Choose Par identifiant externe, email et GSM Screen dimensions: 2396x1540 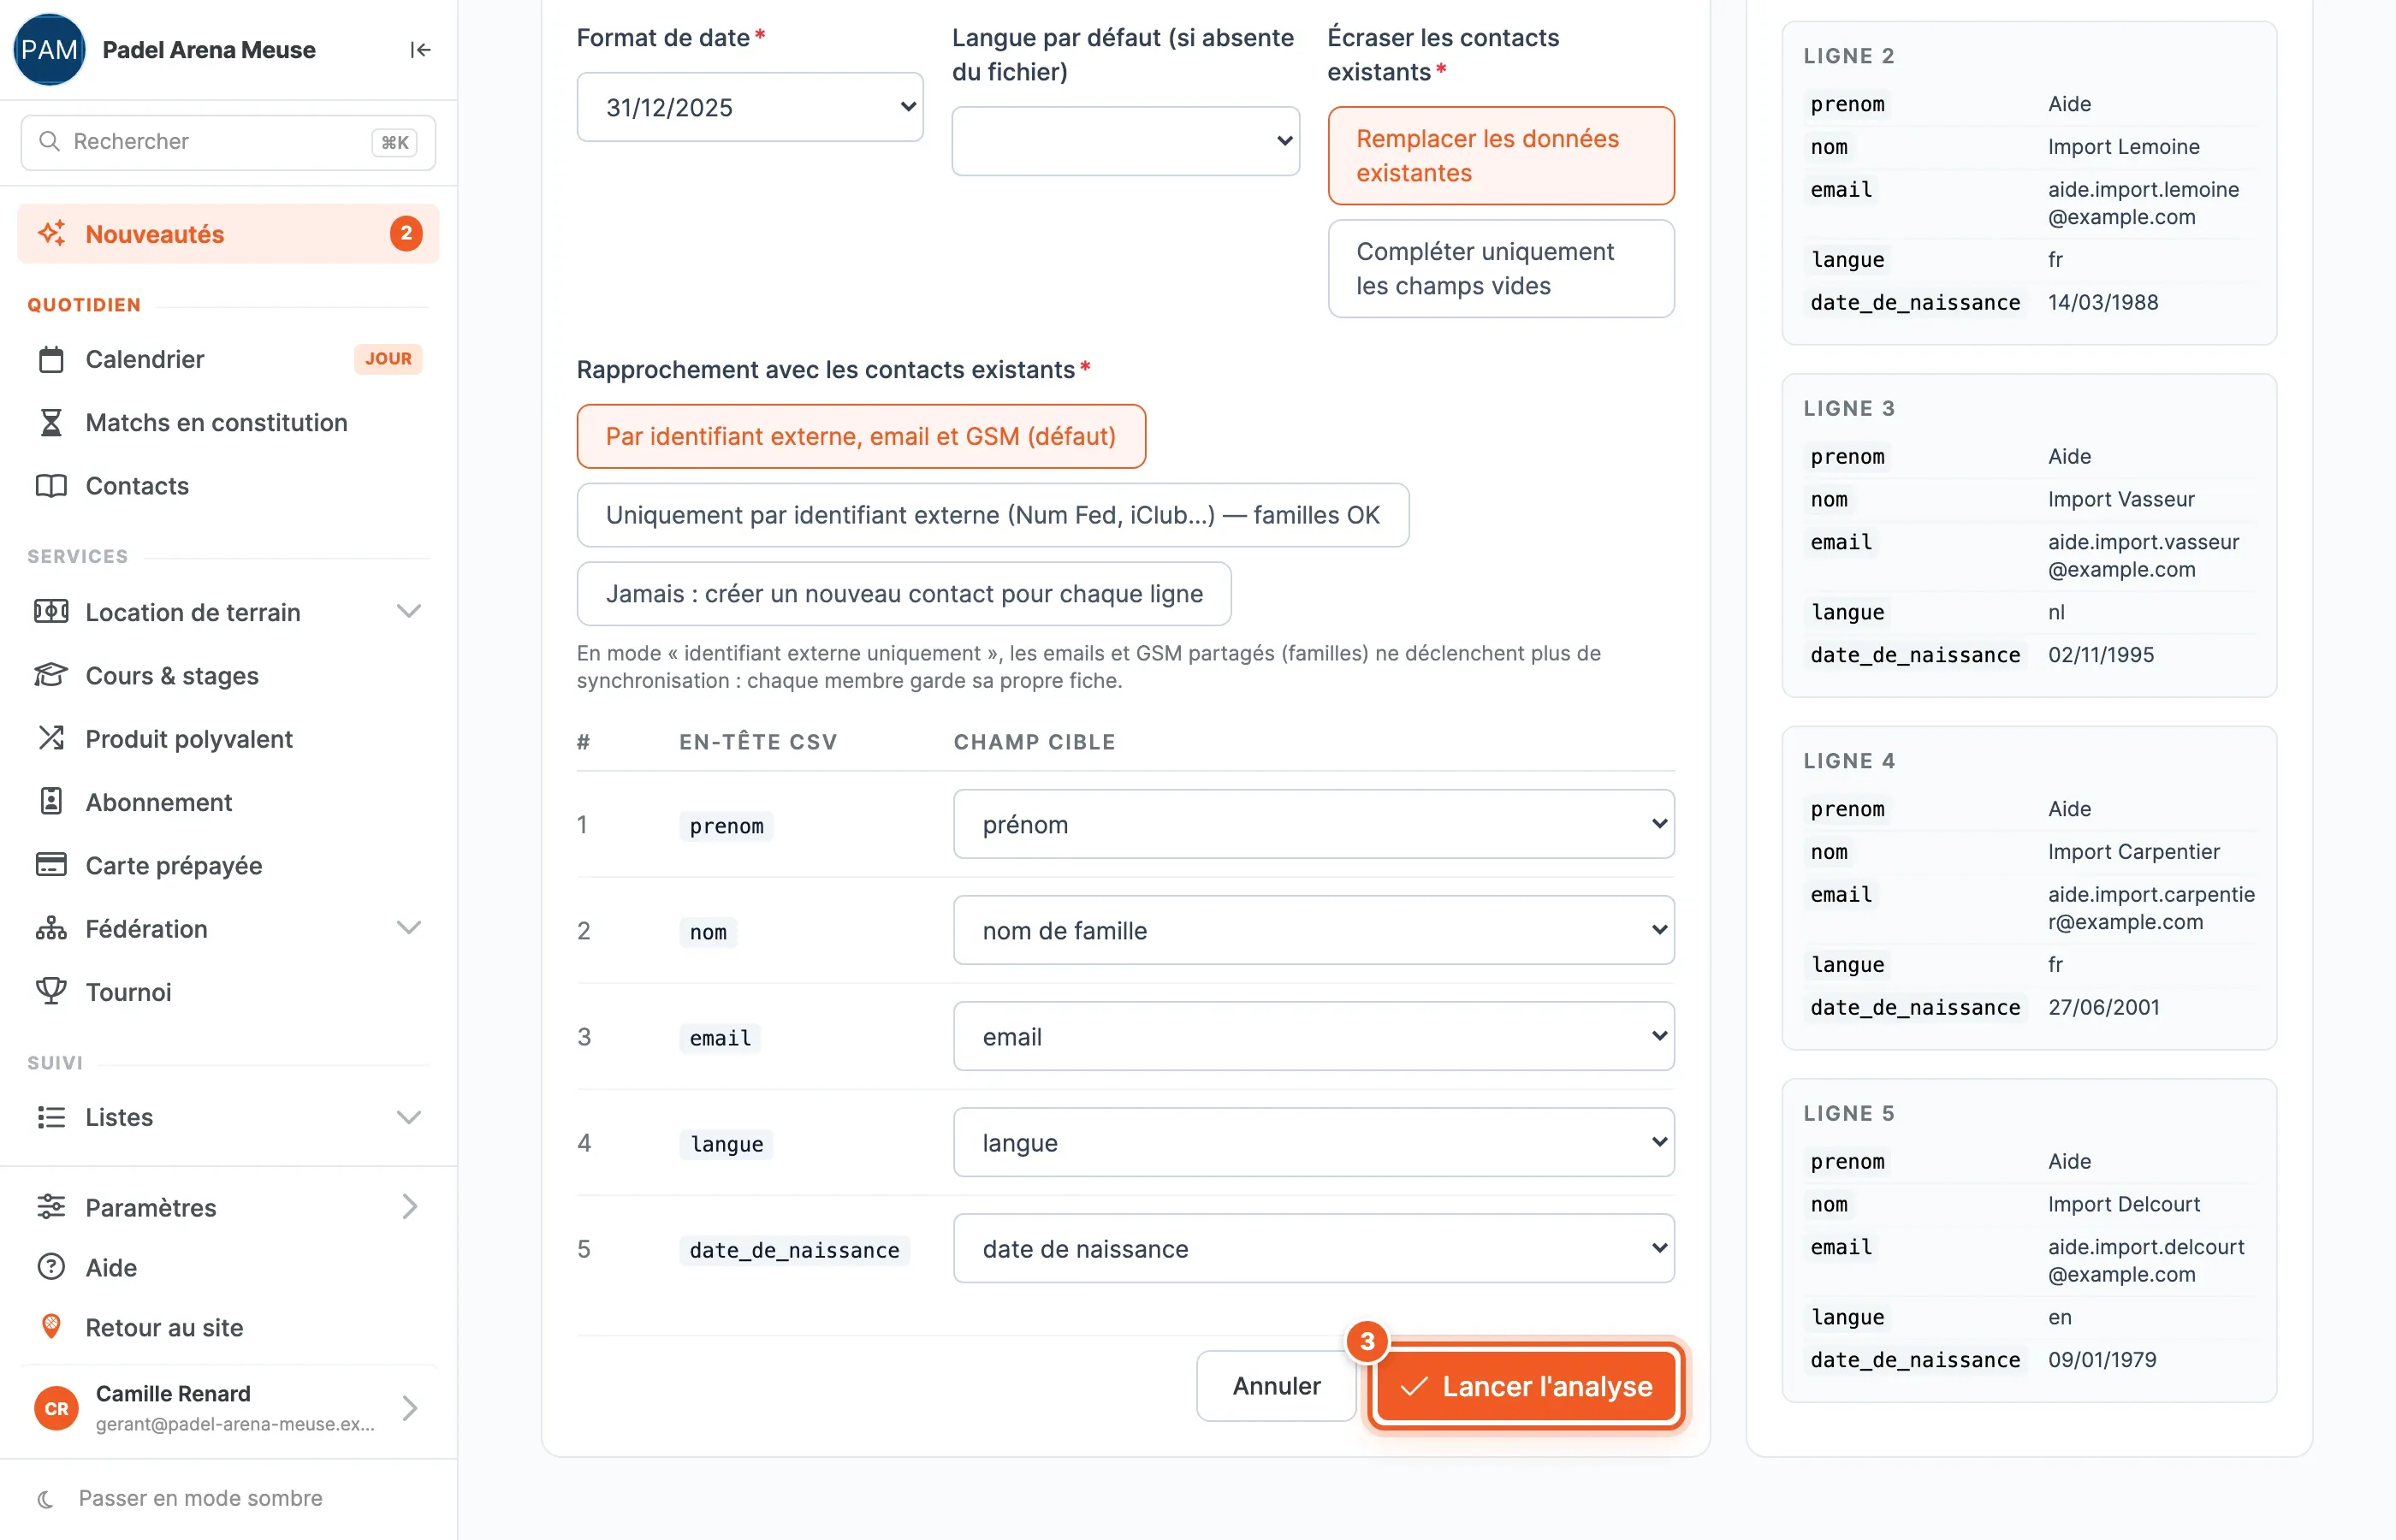[x=861, y=436]
